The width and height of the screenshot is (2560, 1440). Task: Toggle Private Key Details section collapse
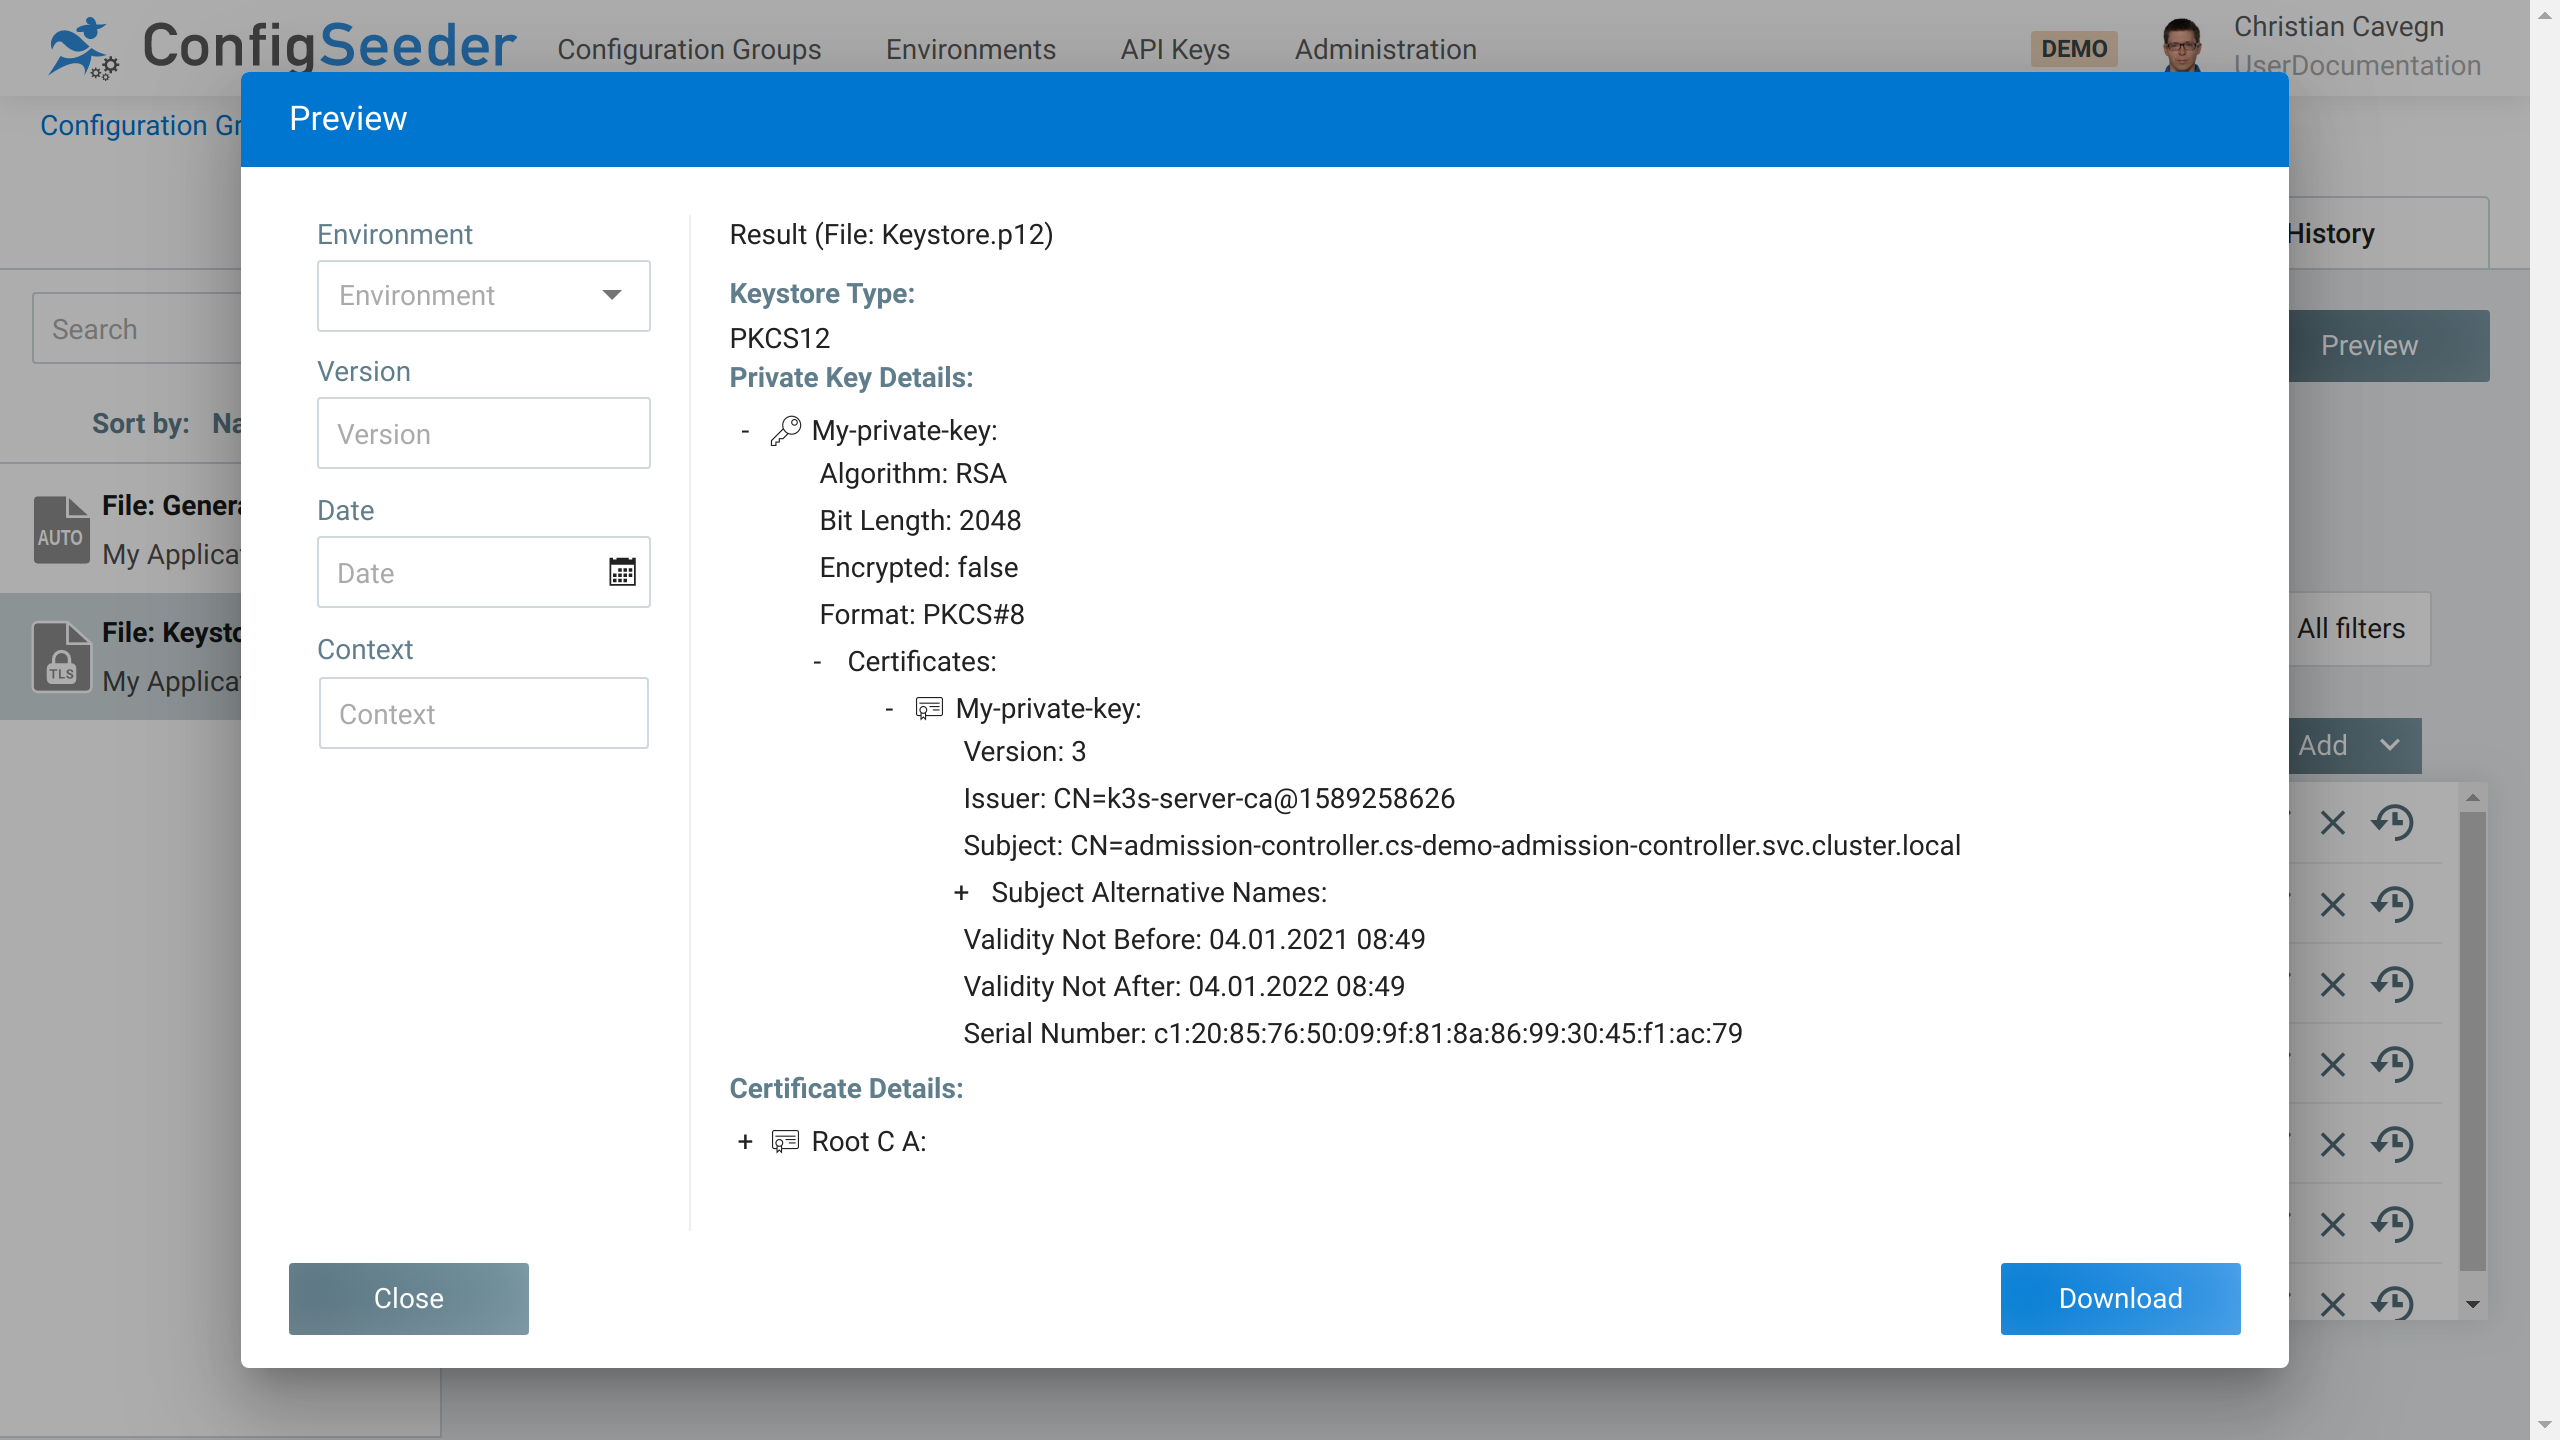tap(747, 429)
